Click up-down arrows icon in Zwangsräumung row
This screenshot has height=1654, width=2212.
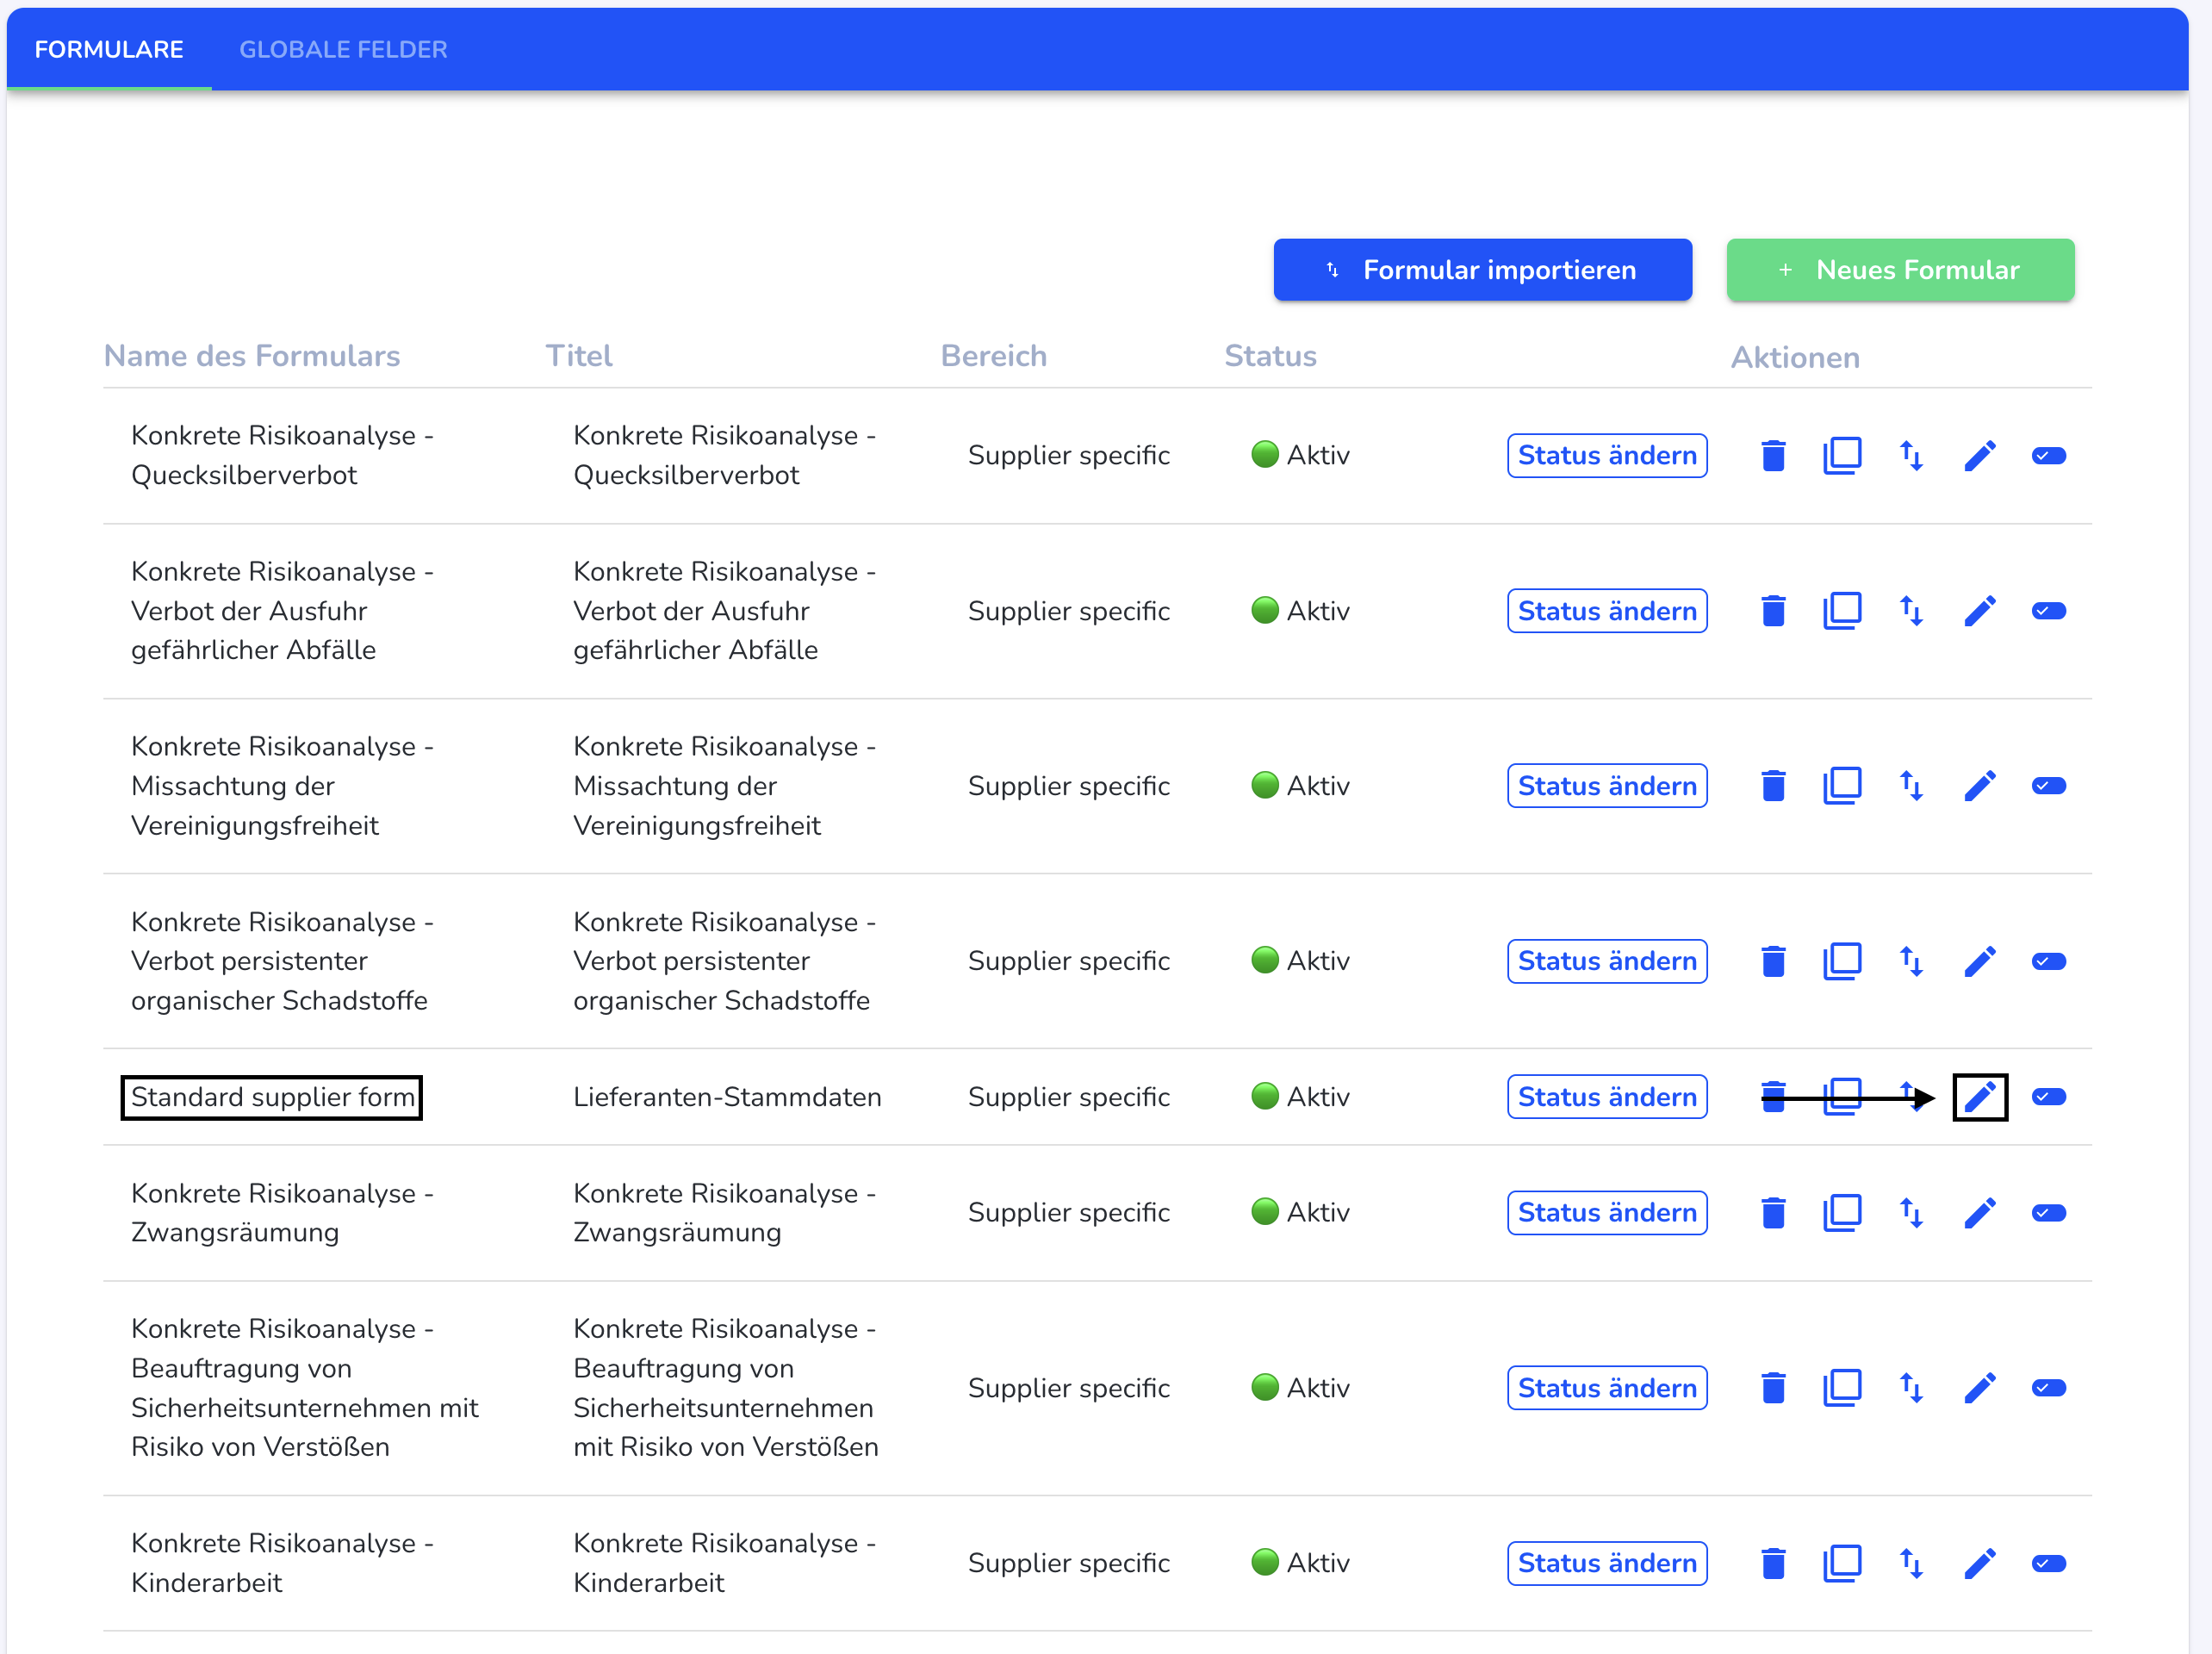[x=1911, y=1213]
